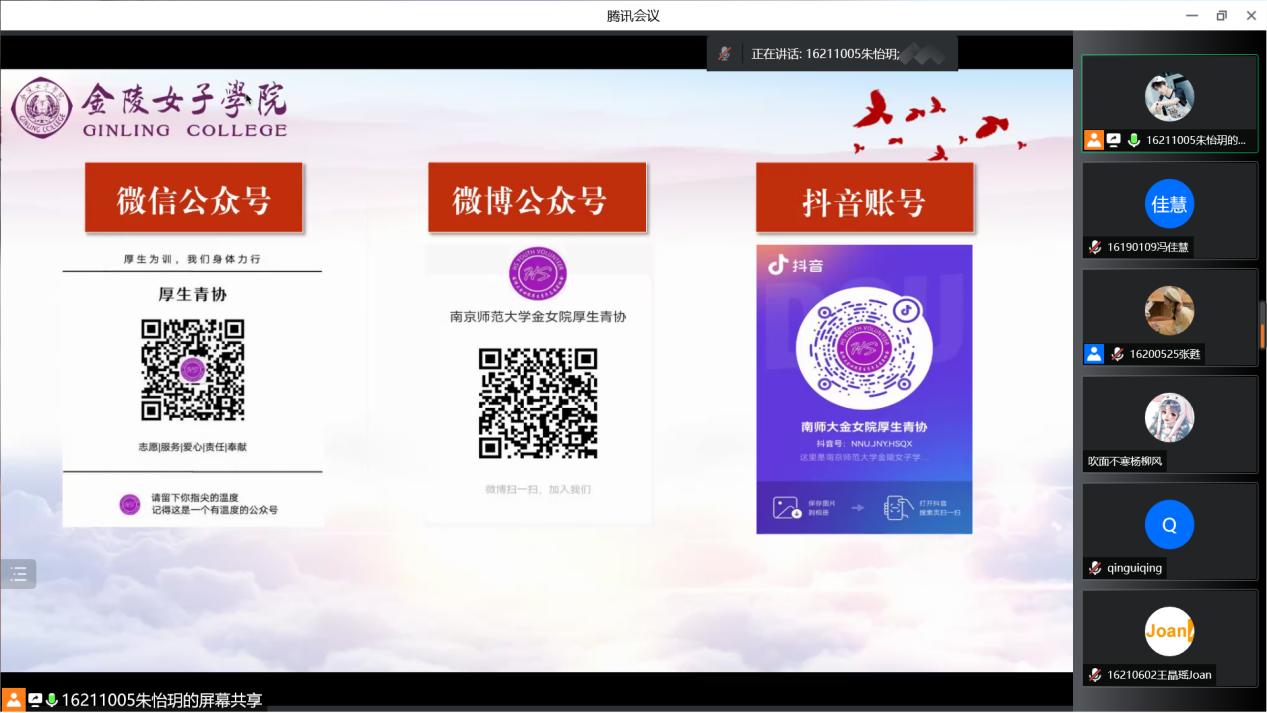Close the 腾讯会议 window
The image size is (1267, 713).
(1251, 15)
